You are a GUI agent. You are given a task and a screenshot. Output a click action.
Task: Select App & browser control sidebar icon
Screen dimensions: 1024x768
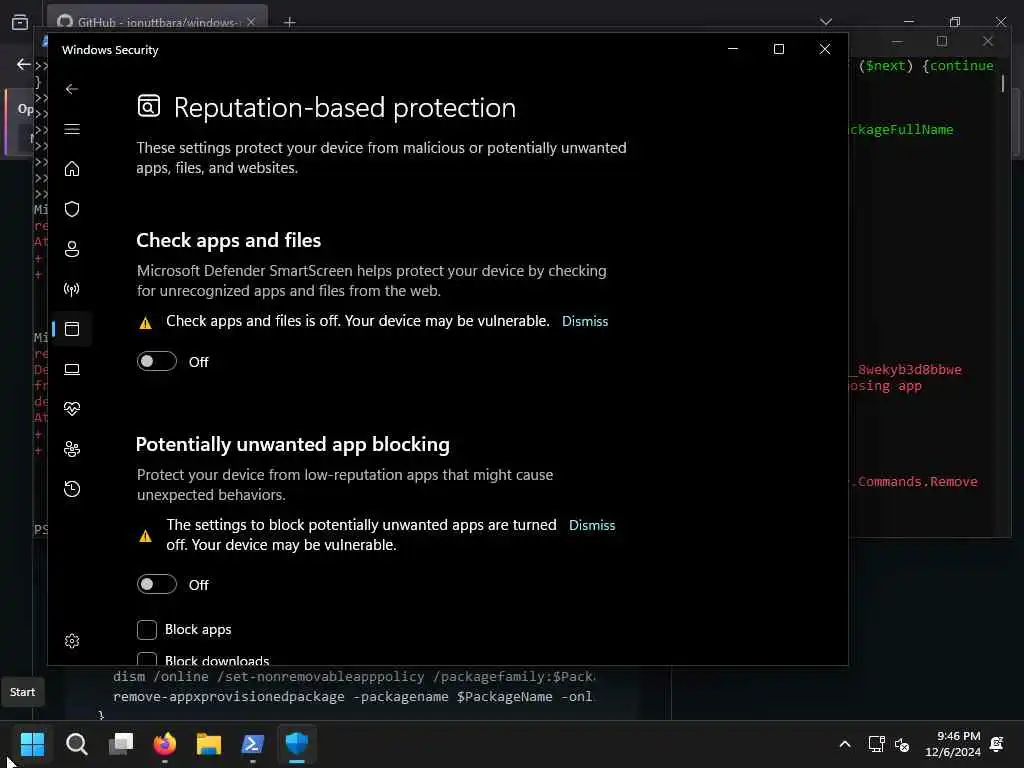click(x=72, y=329)
